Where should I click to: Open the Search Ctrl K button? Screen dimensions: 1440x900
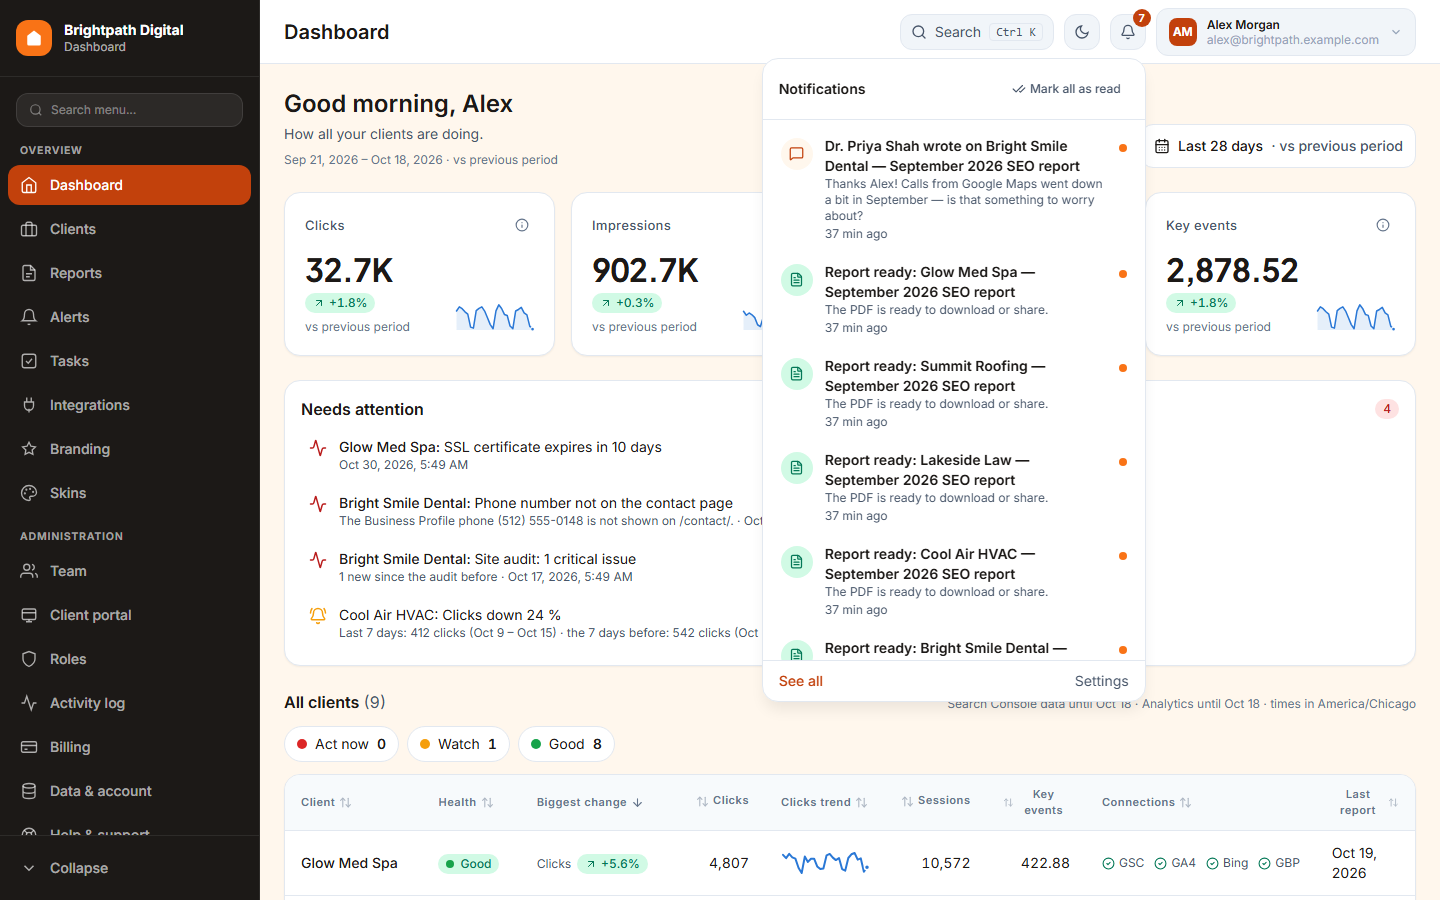[x=977, y=32]
